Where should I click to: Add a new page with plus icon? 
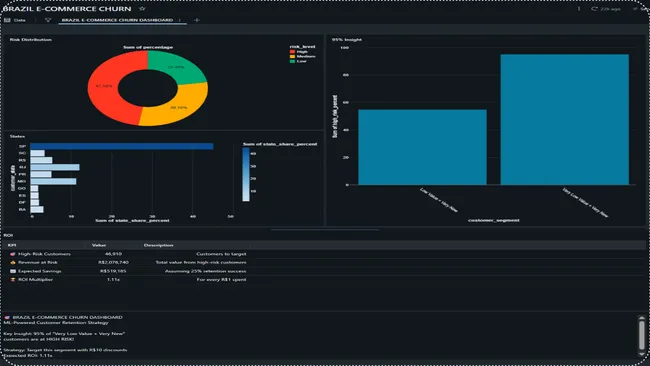(x=197, y=20)
